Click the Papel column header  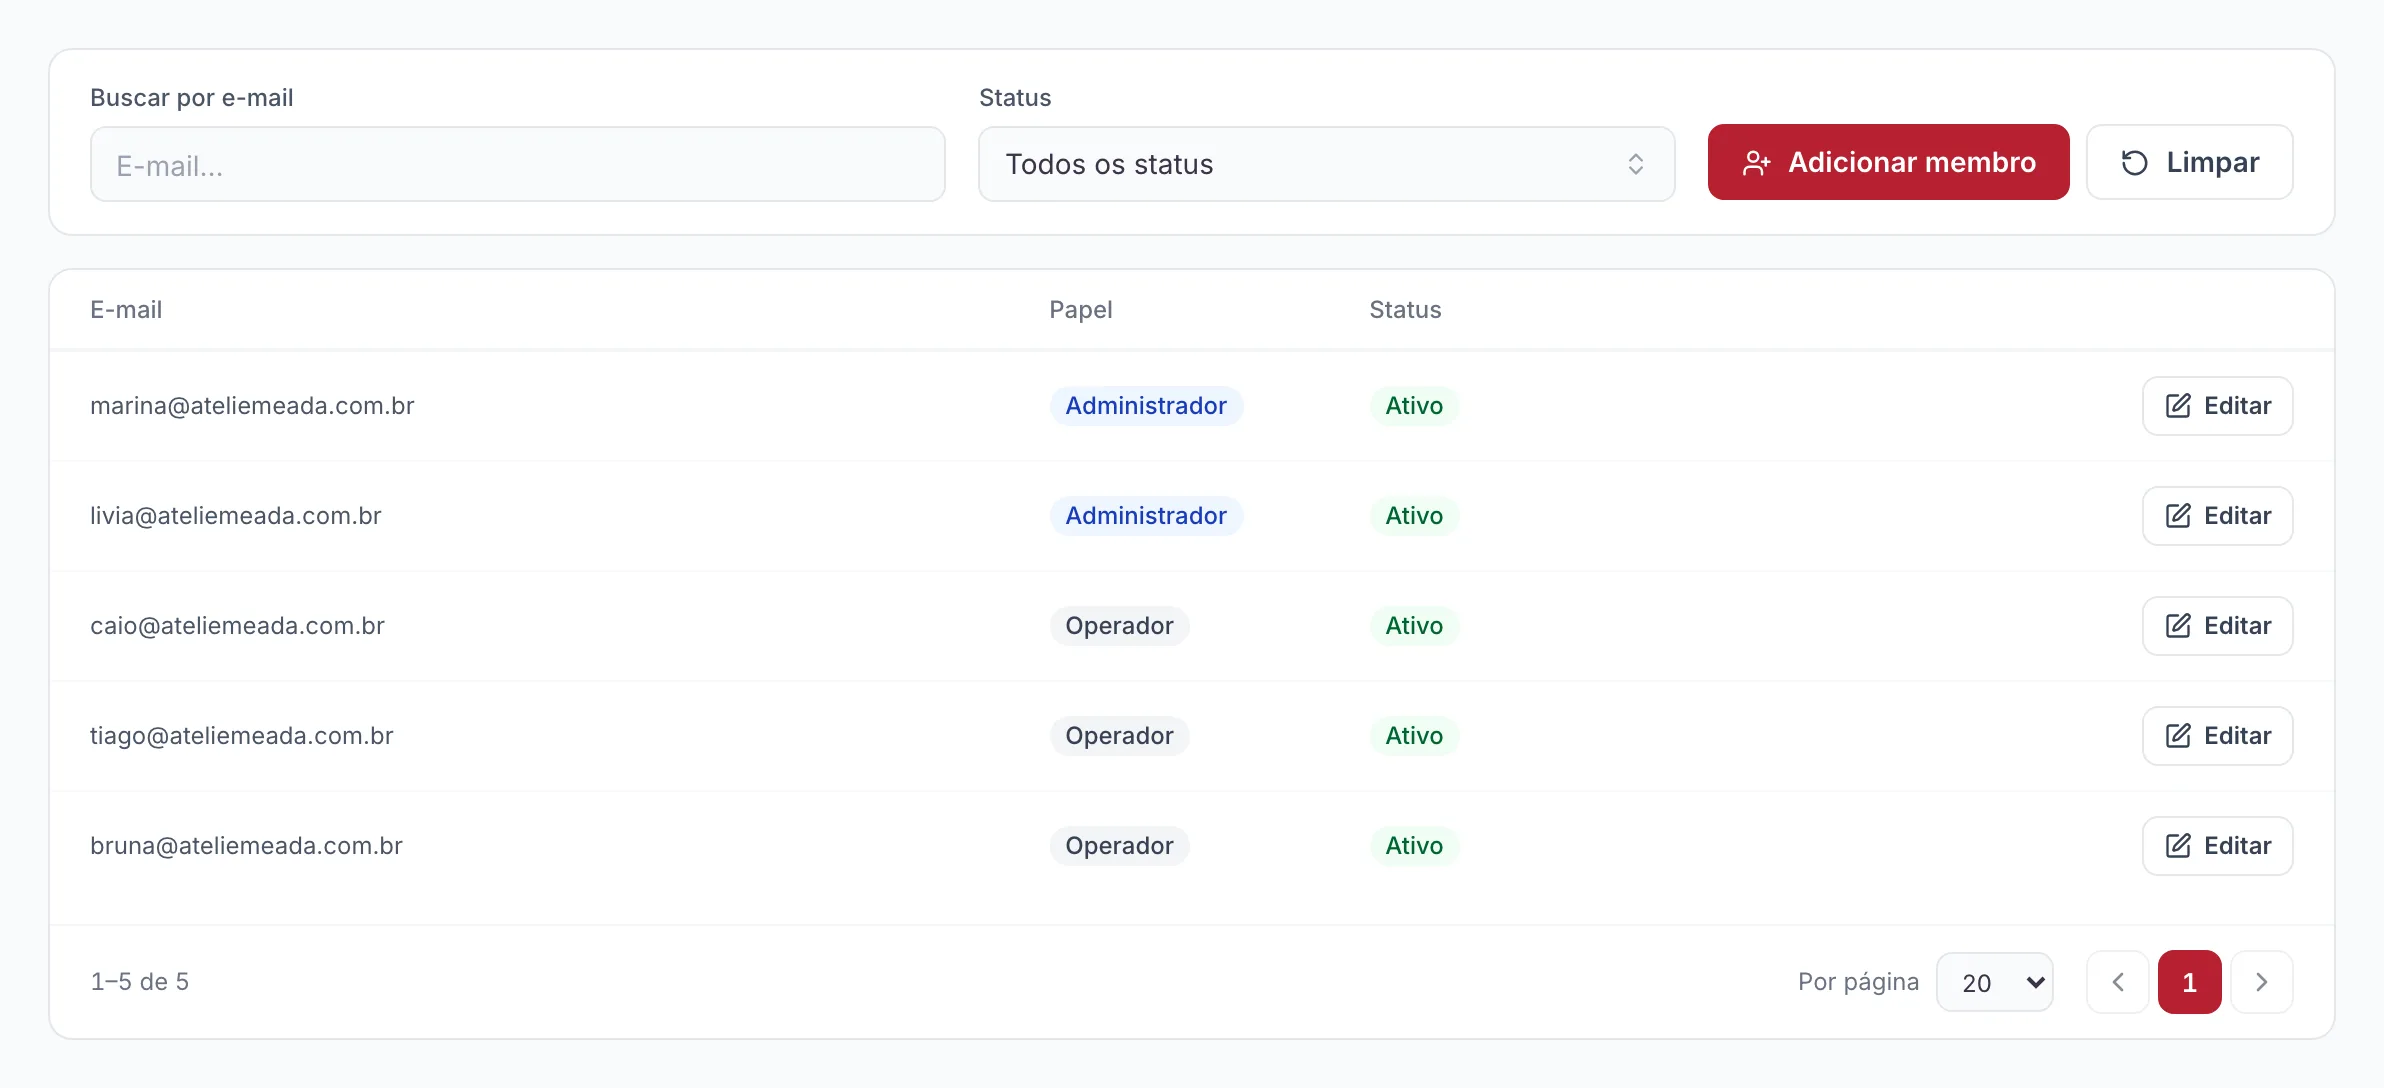pyautogui.click(x=1080, y=310)
